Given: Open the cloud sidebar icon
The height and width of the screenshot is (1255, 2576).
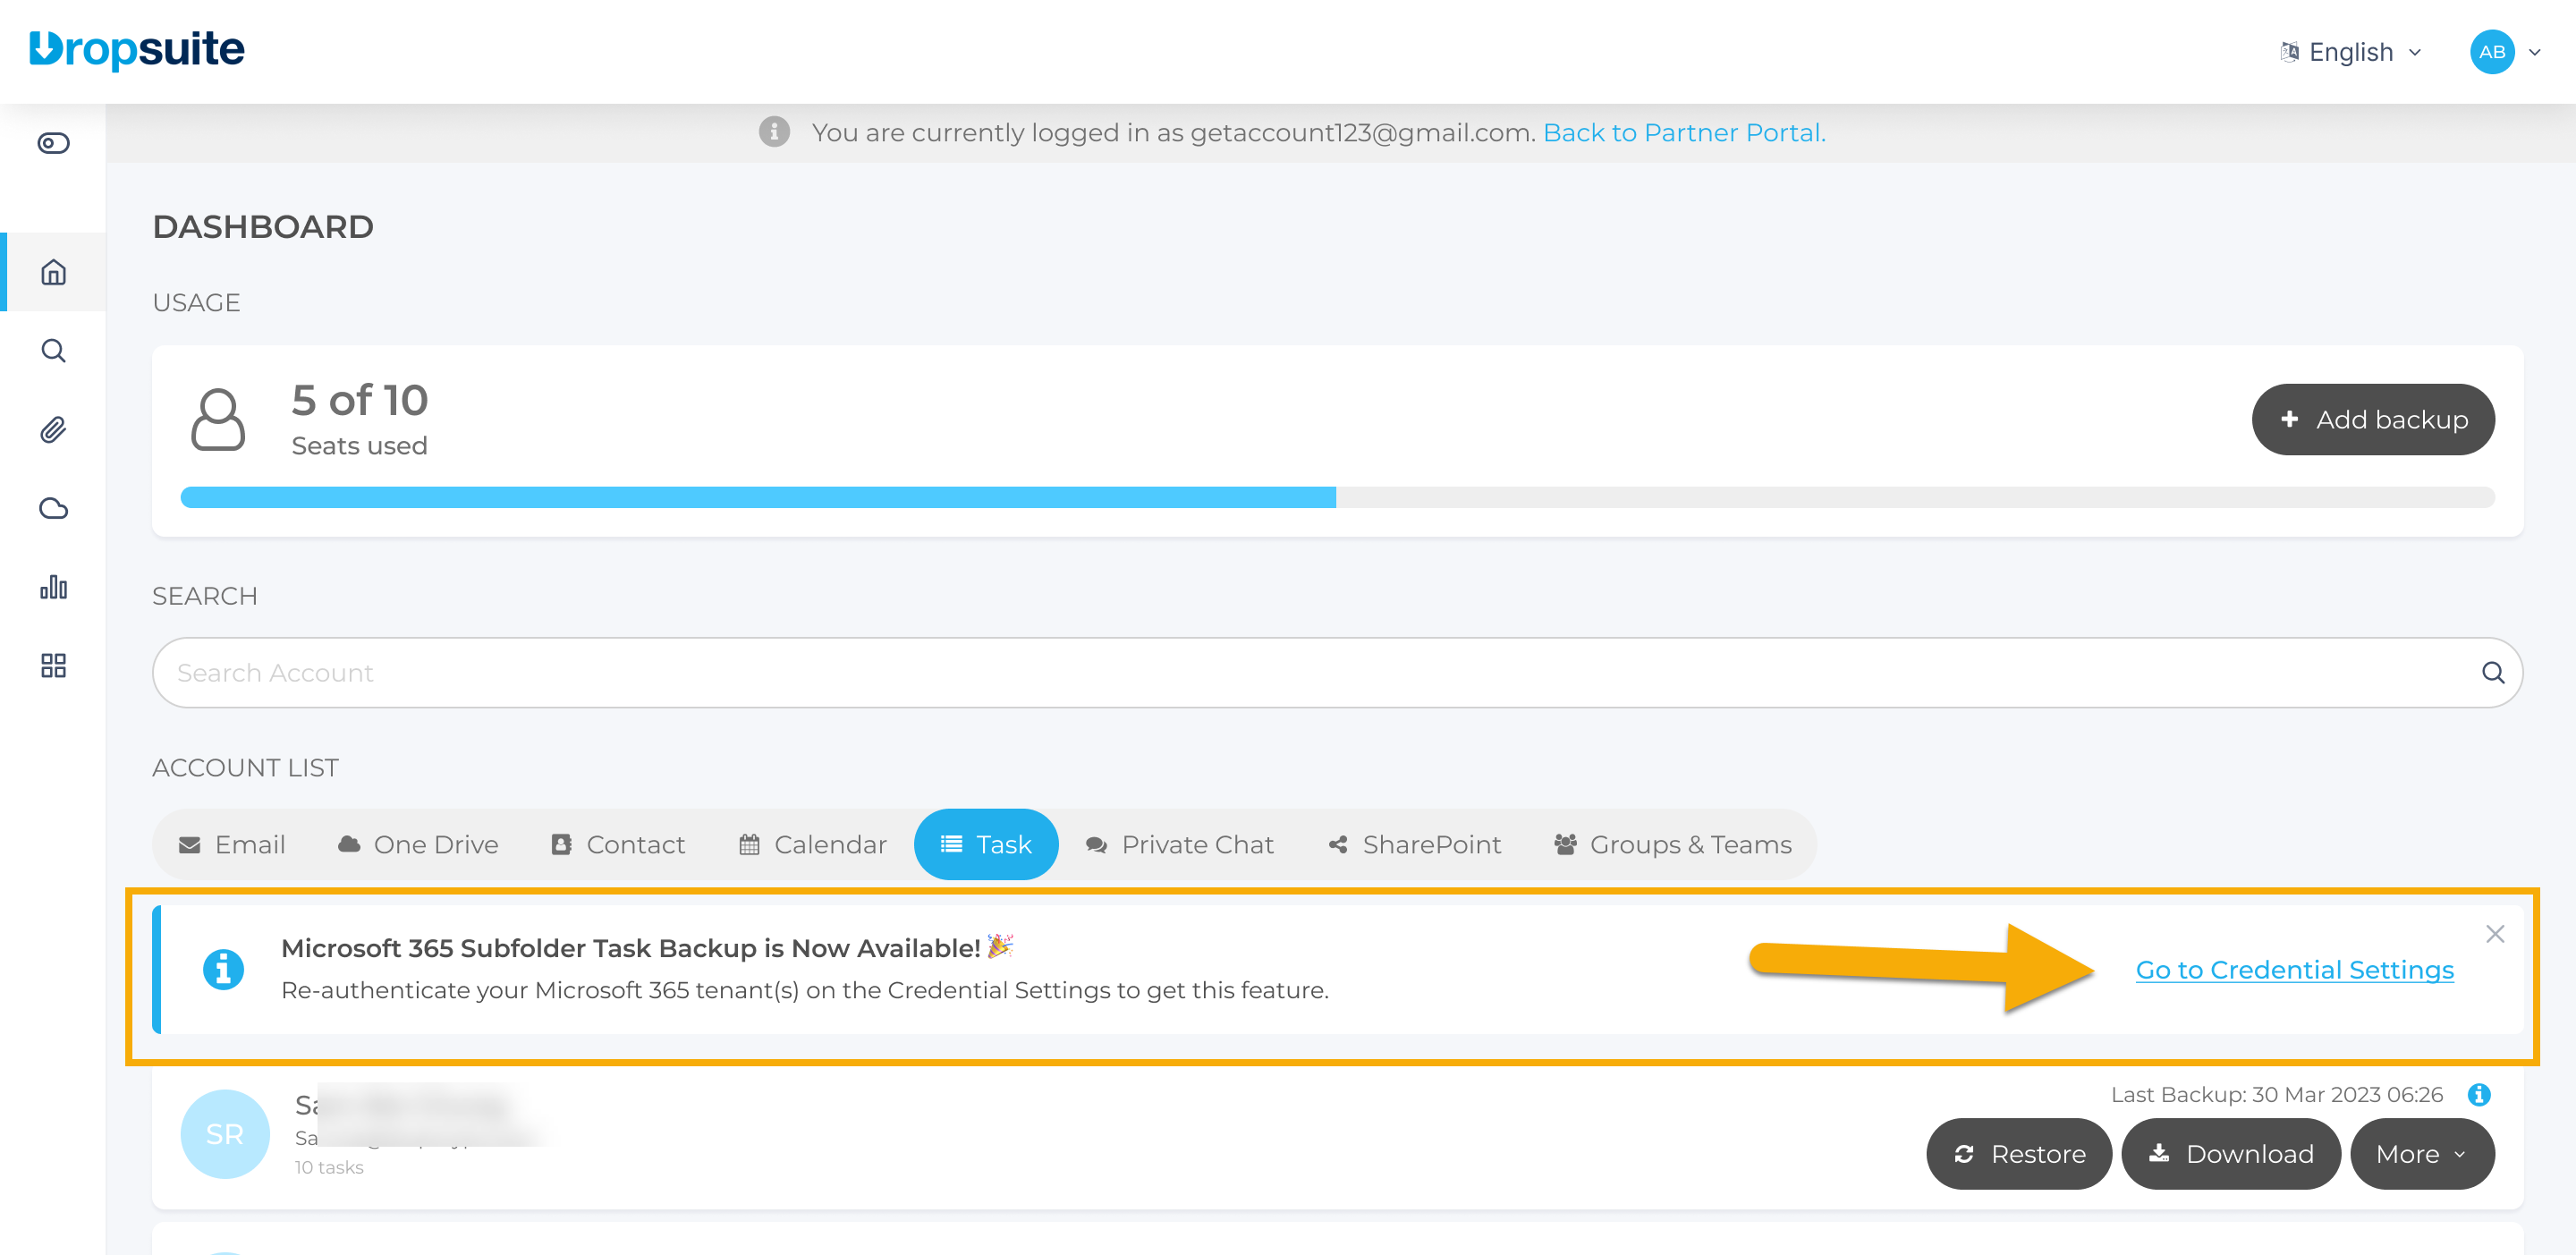Looking at the screenshot, I should 53,509.
